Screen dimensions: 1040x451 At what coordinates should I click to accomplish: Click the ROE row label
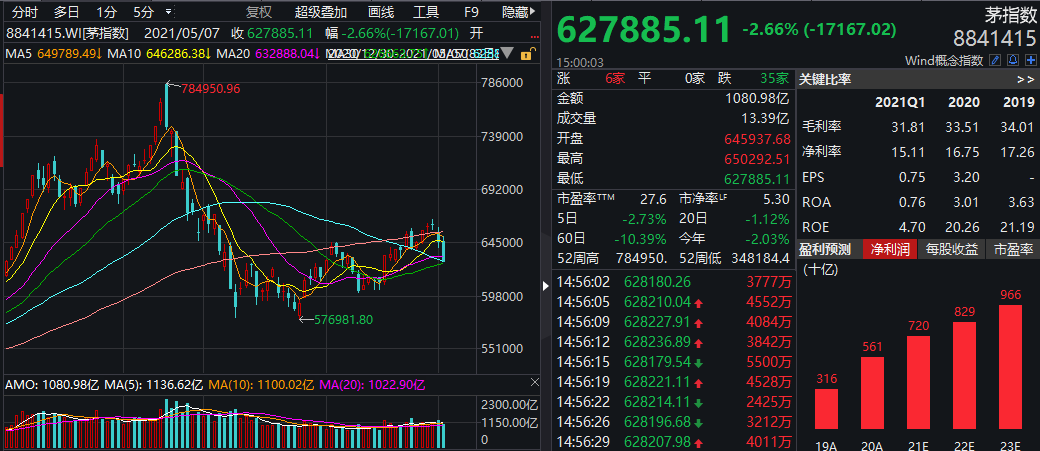817,226
